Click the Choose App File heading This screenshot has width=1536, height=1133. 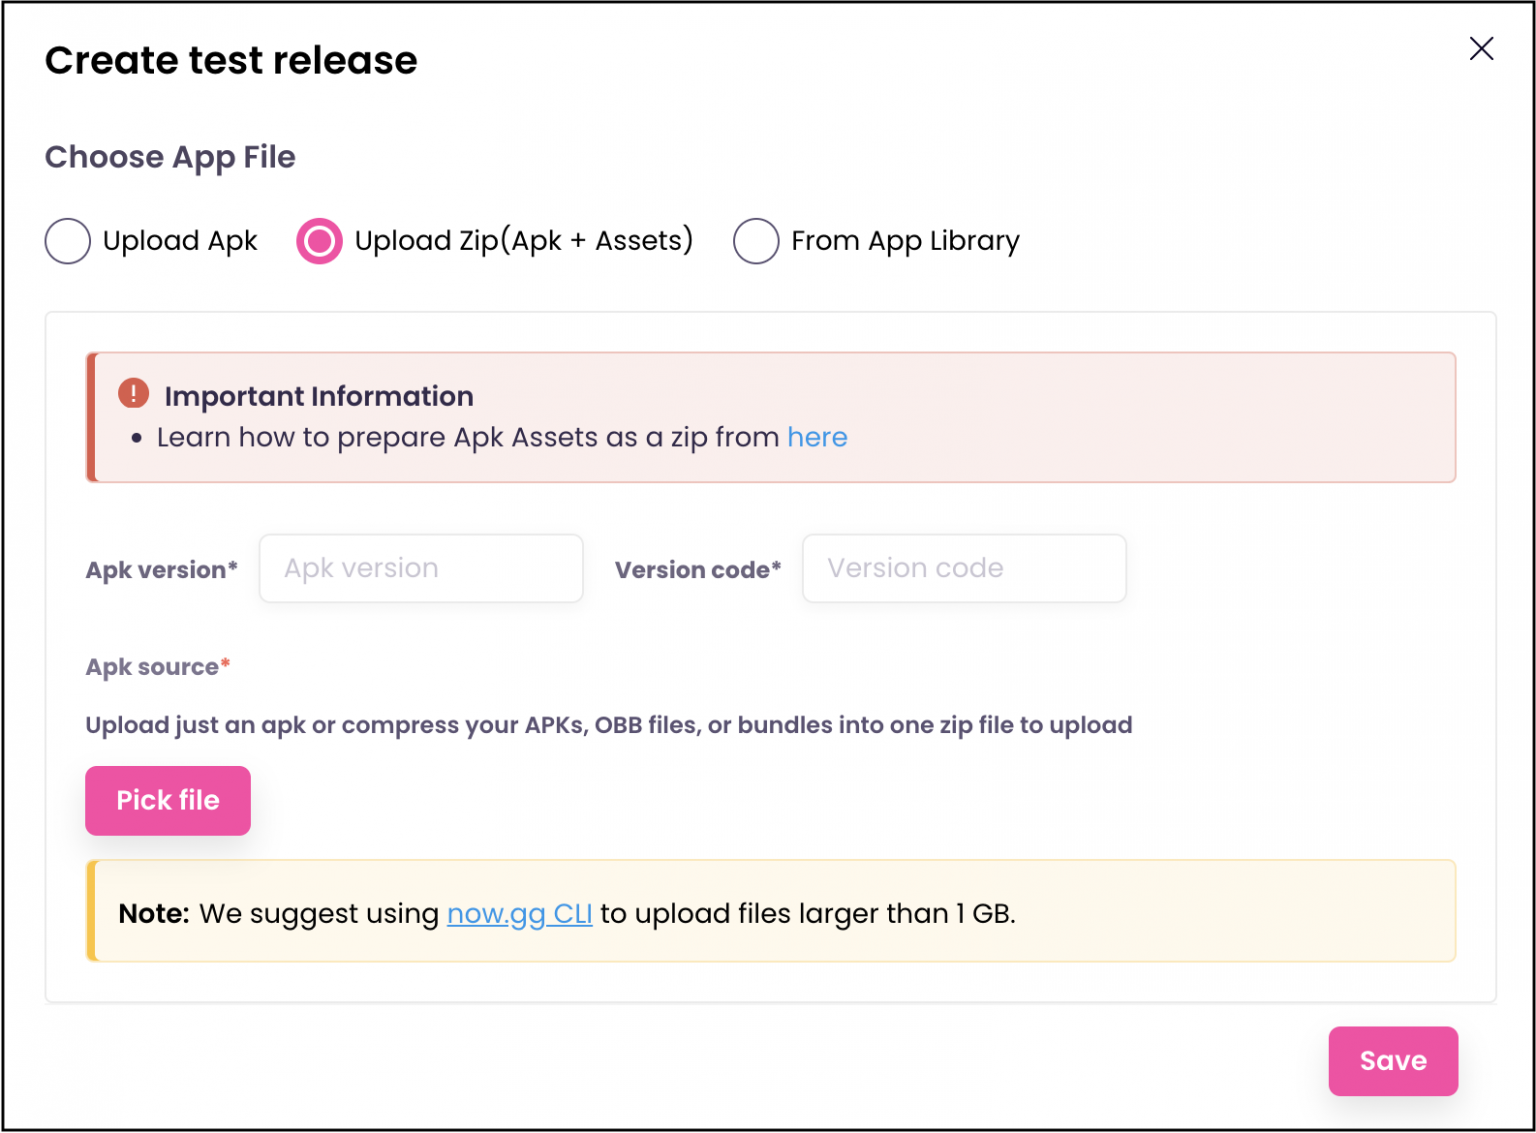(x=170, y=157)
